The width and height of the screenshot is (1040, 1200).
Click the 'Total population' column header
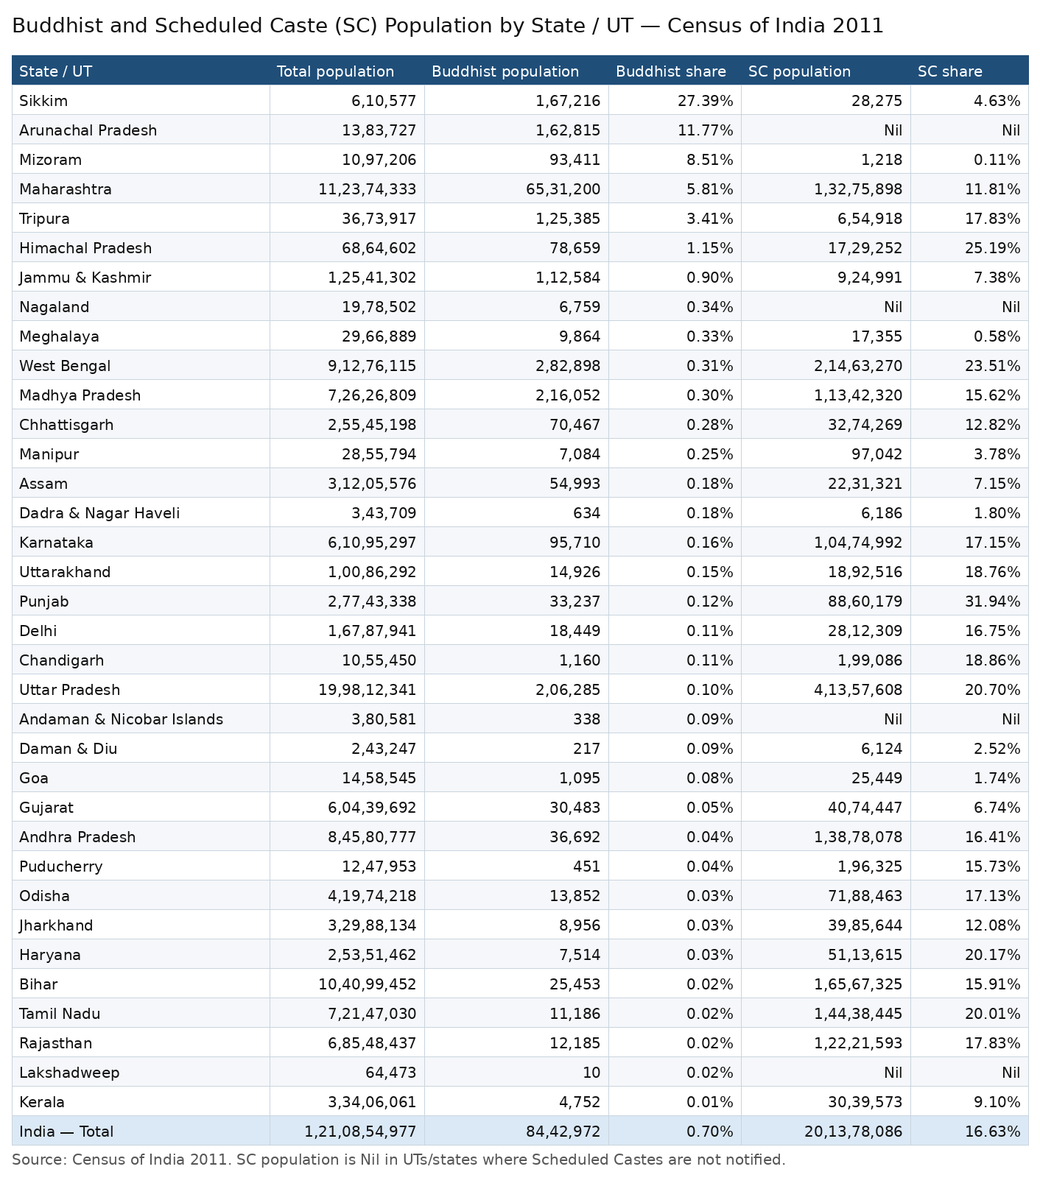(x=347, y=71)
